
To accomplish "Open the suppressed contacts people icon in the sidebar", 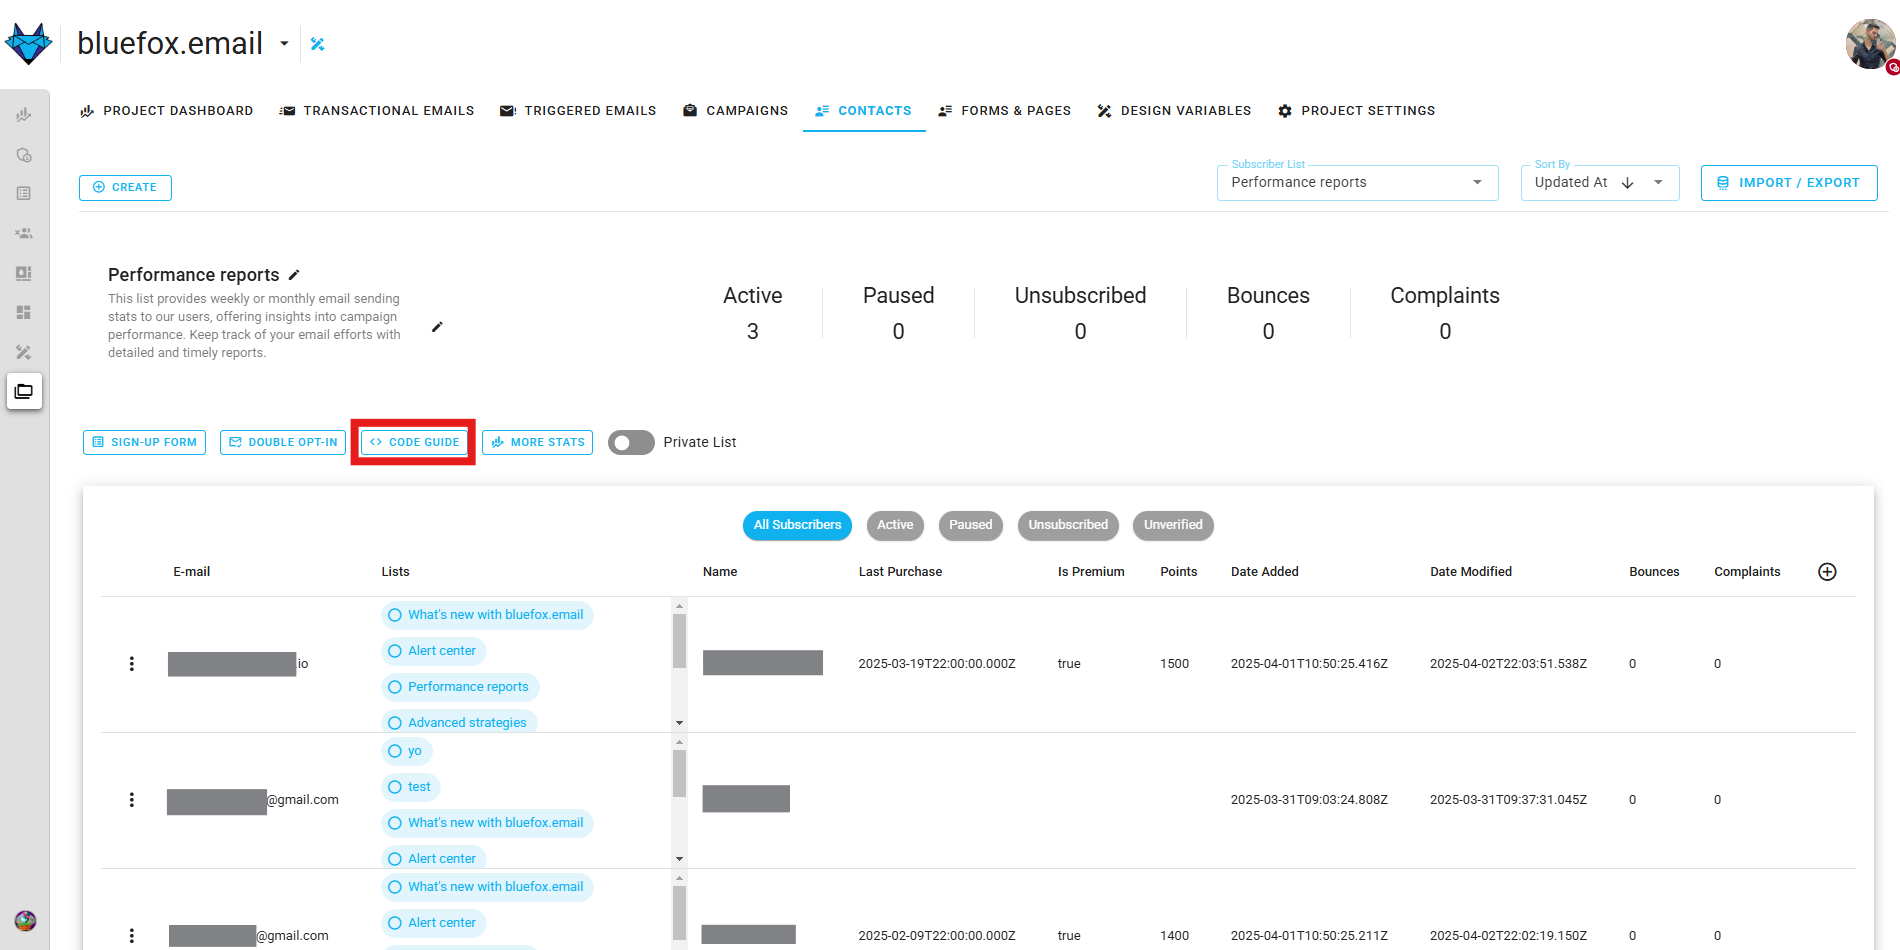I will click(x=24, y=233).
